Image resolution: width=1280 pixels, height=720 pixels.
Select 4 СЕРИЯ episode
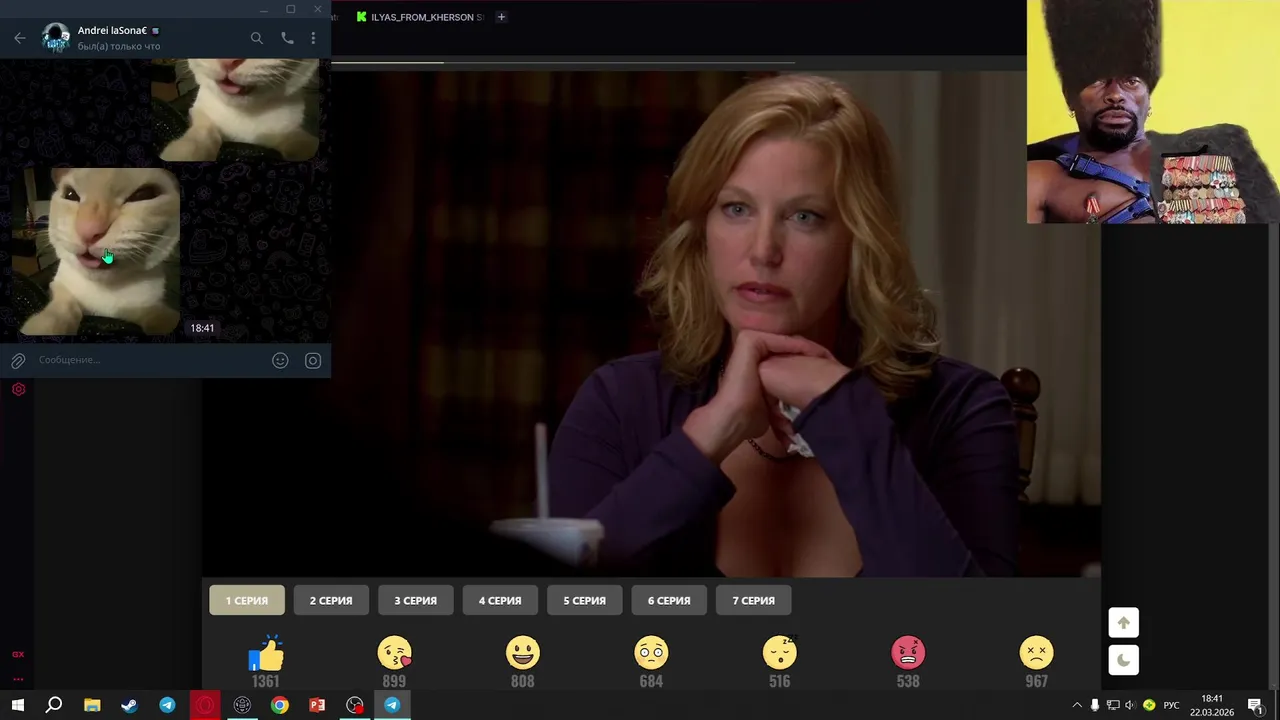tap(500, 600)
